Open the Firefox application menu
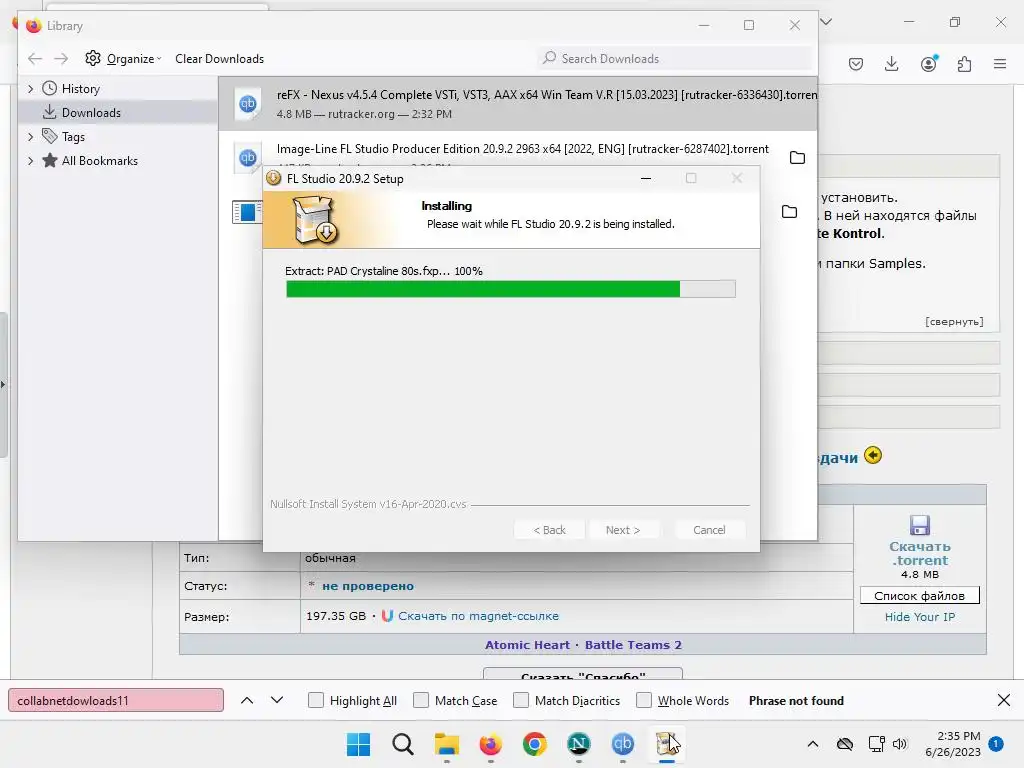This screenshot has height=768, width=1024. point(1000,64)
